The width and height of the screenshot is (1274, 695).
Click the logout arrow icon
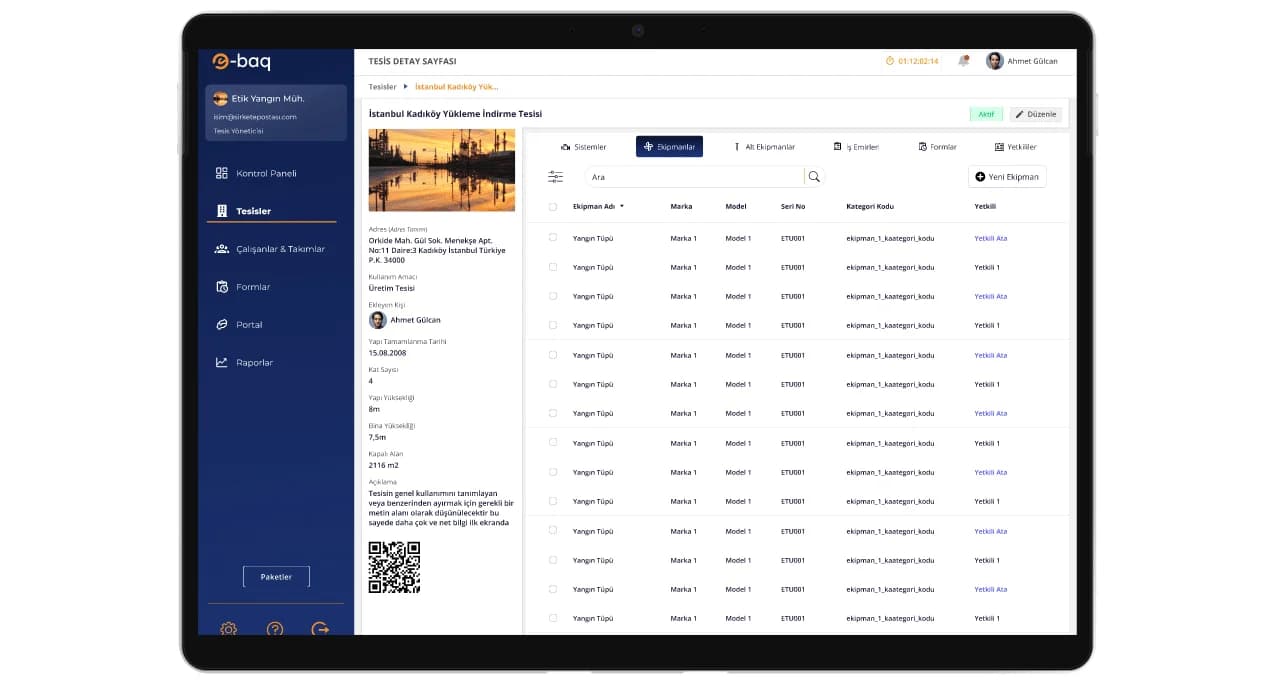click(320, 629)
